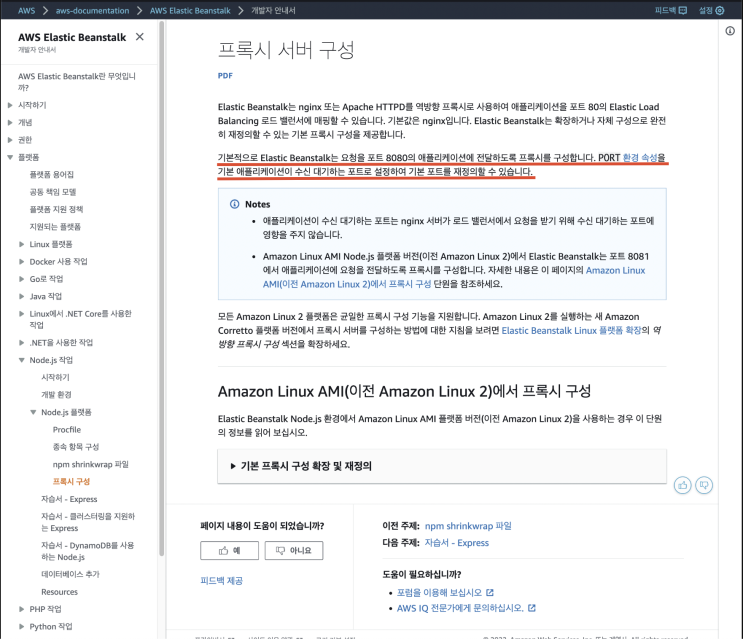Go to AWS breadcrumb
The width and height of the screenshot is (743, 639).
coord(27,10)
